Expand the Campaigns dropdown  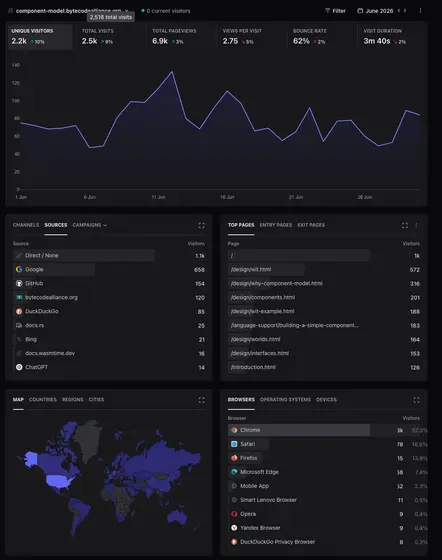[90, 225]
